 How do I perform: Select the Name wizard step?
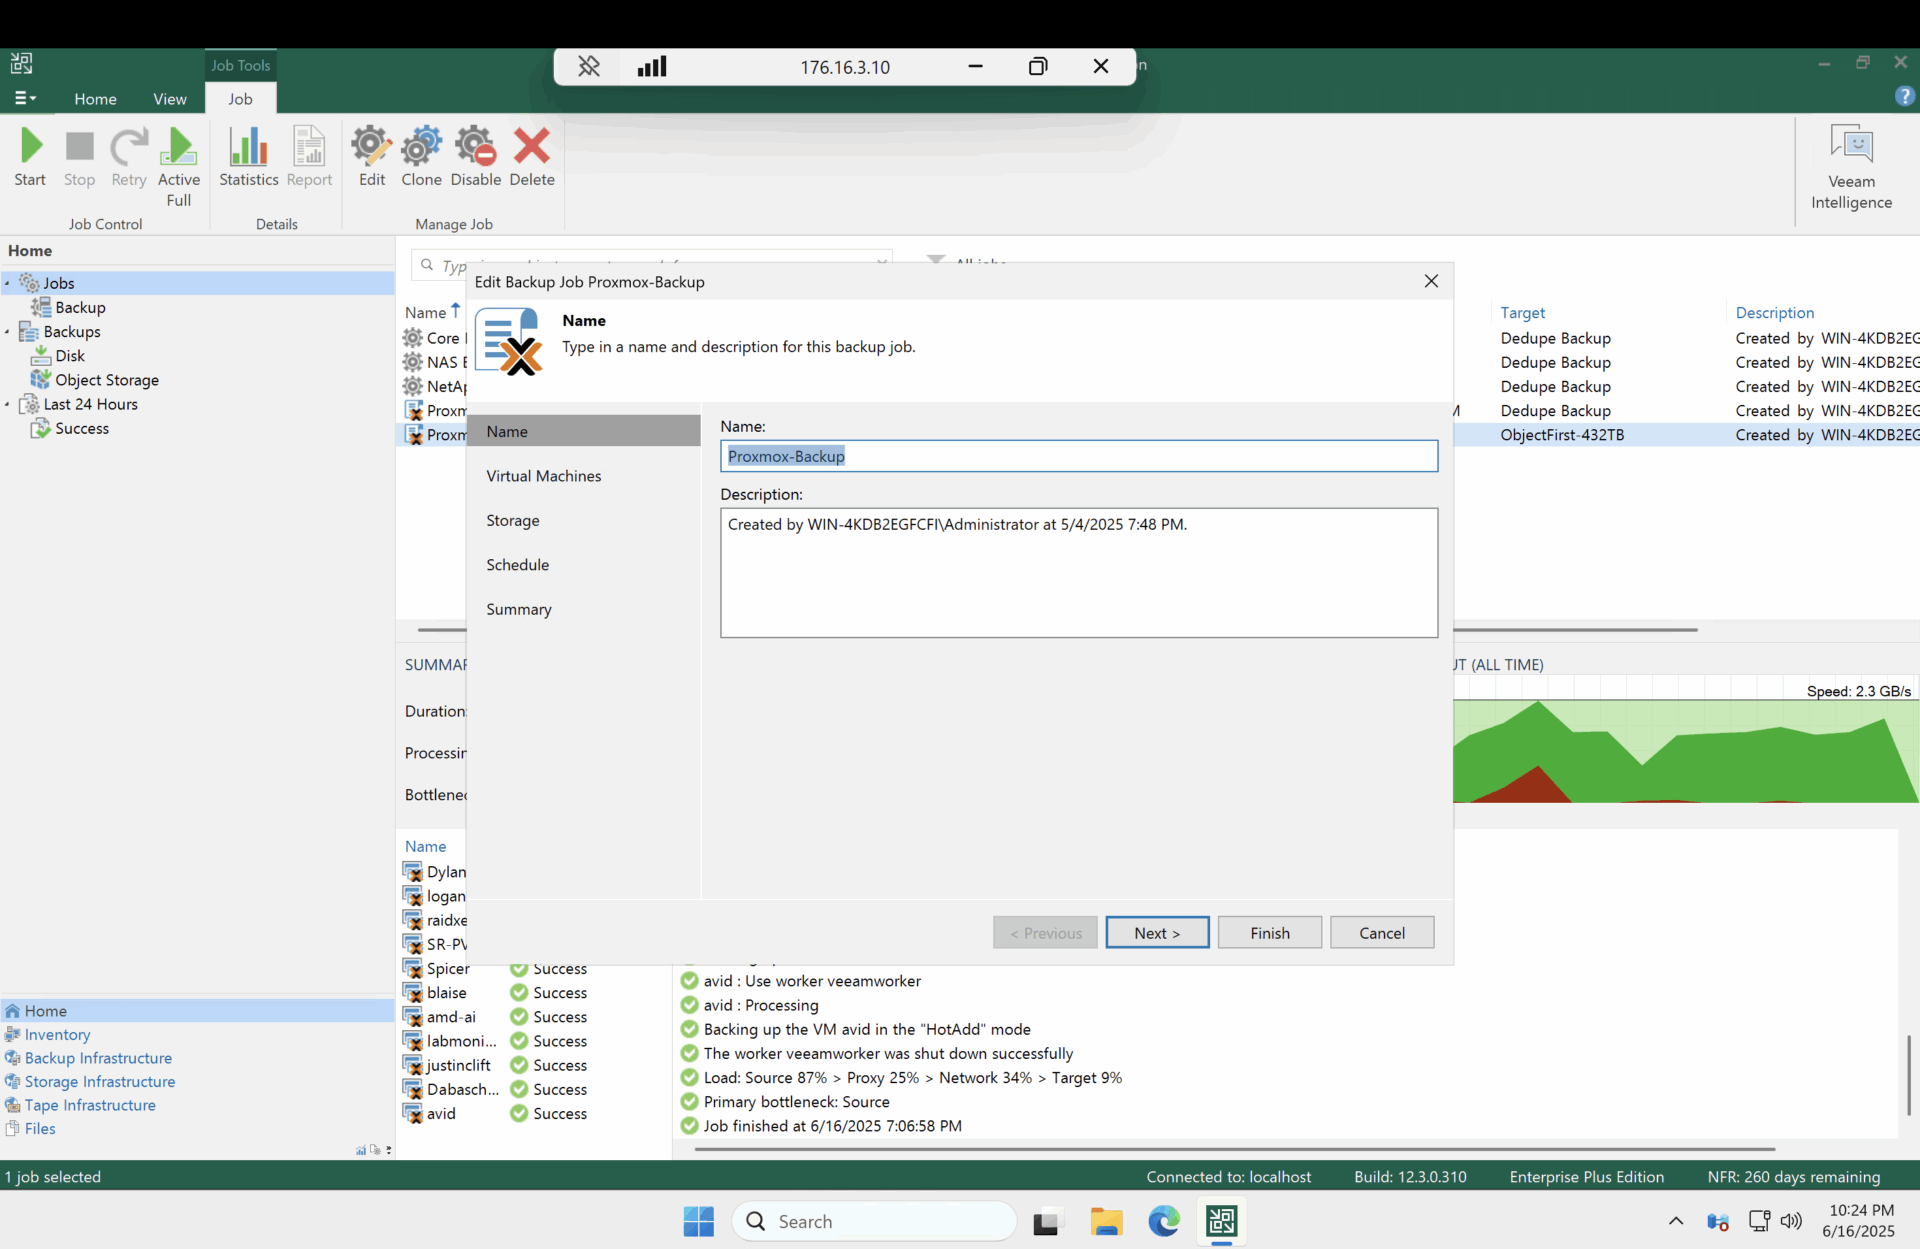pos(583,431)
